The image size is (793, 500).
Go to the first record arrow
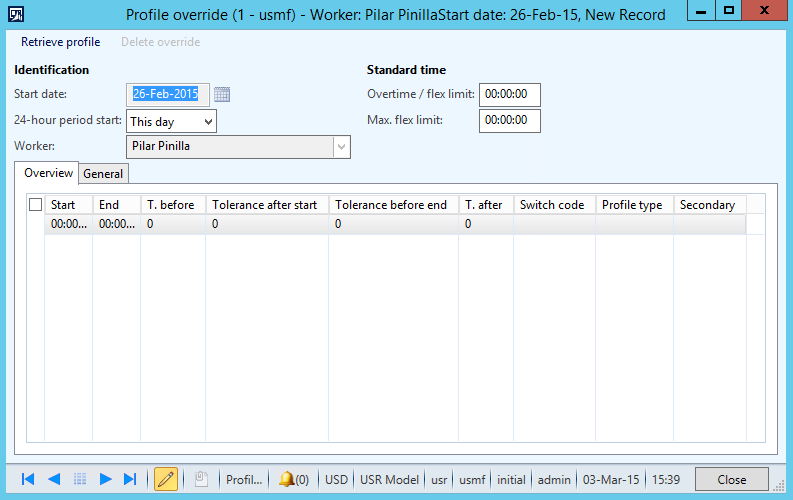click(28, 479)
